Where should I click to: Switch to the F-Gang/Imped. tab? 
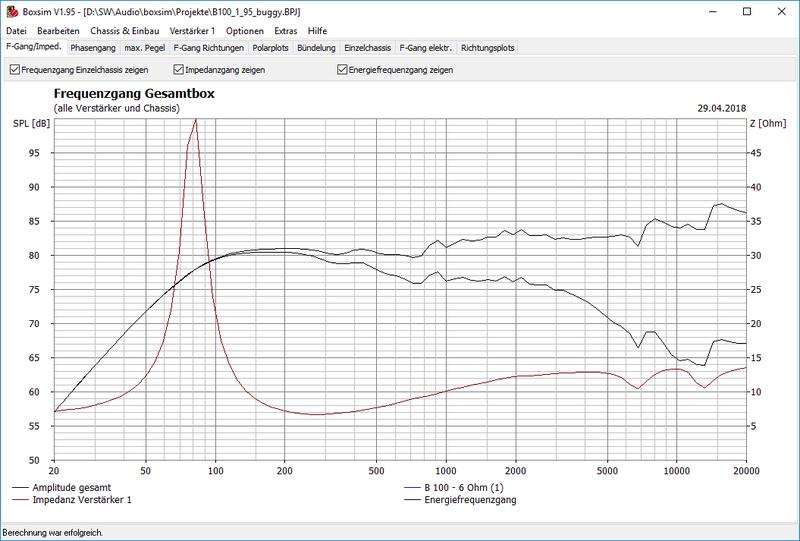coord(34,46)
